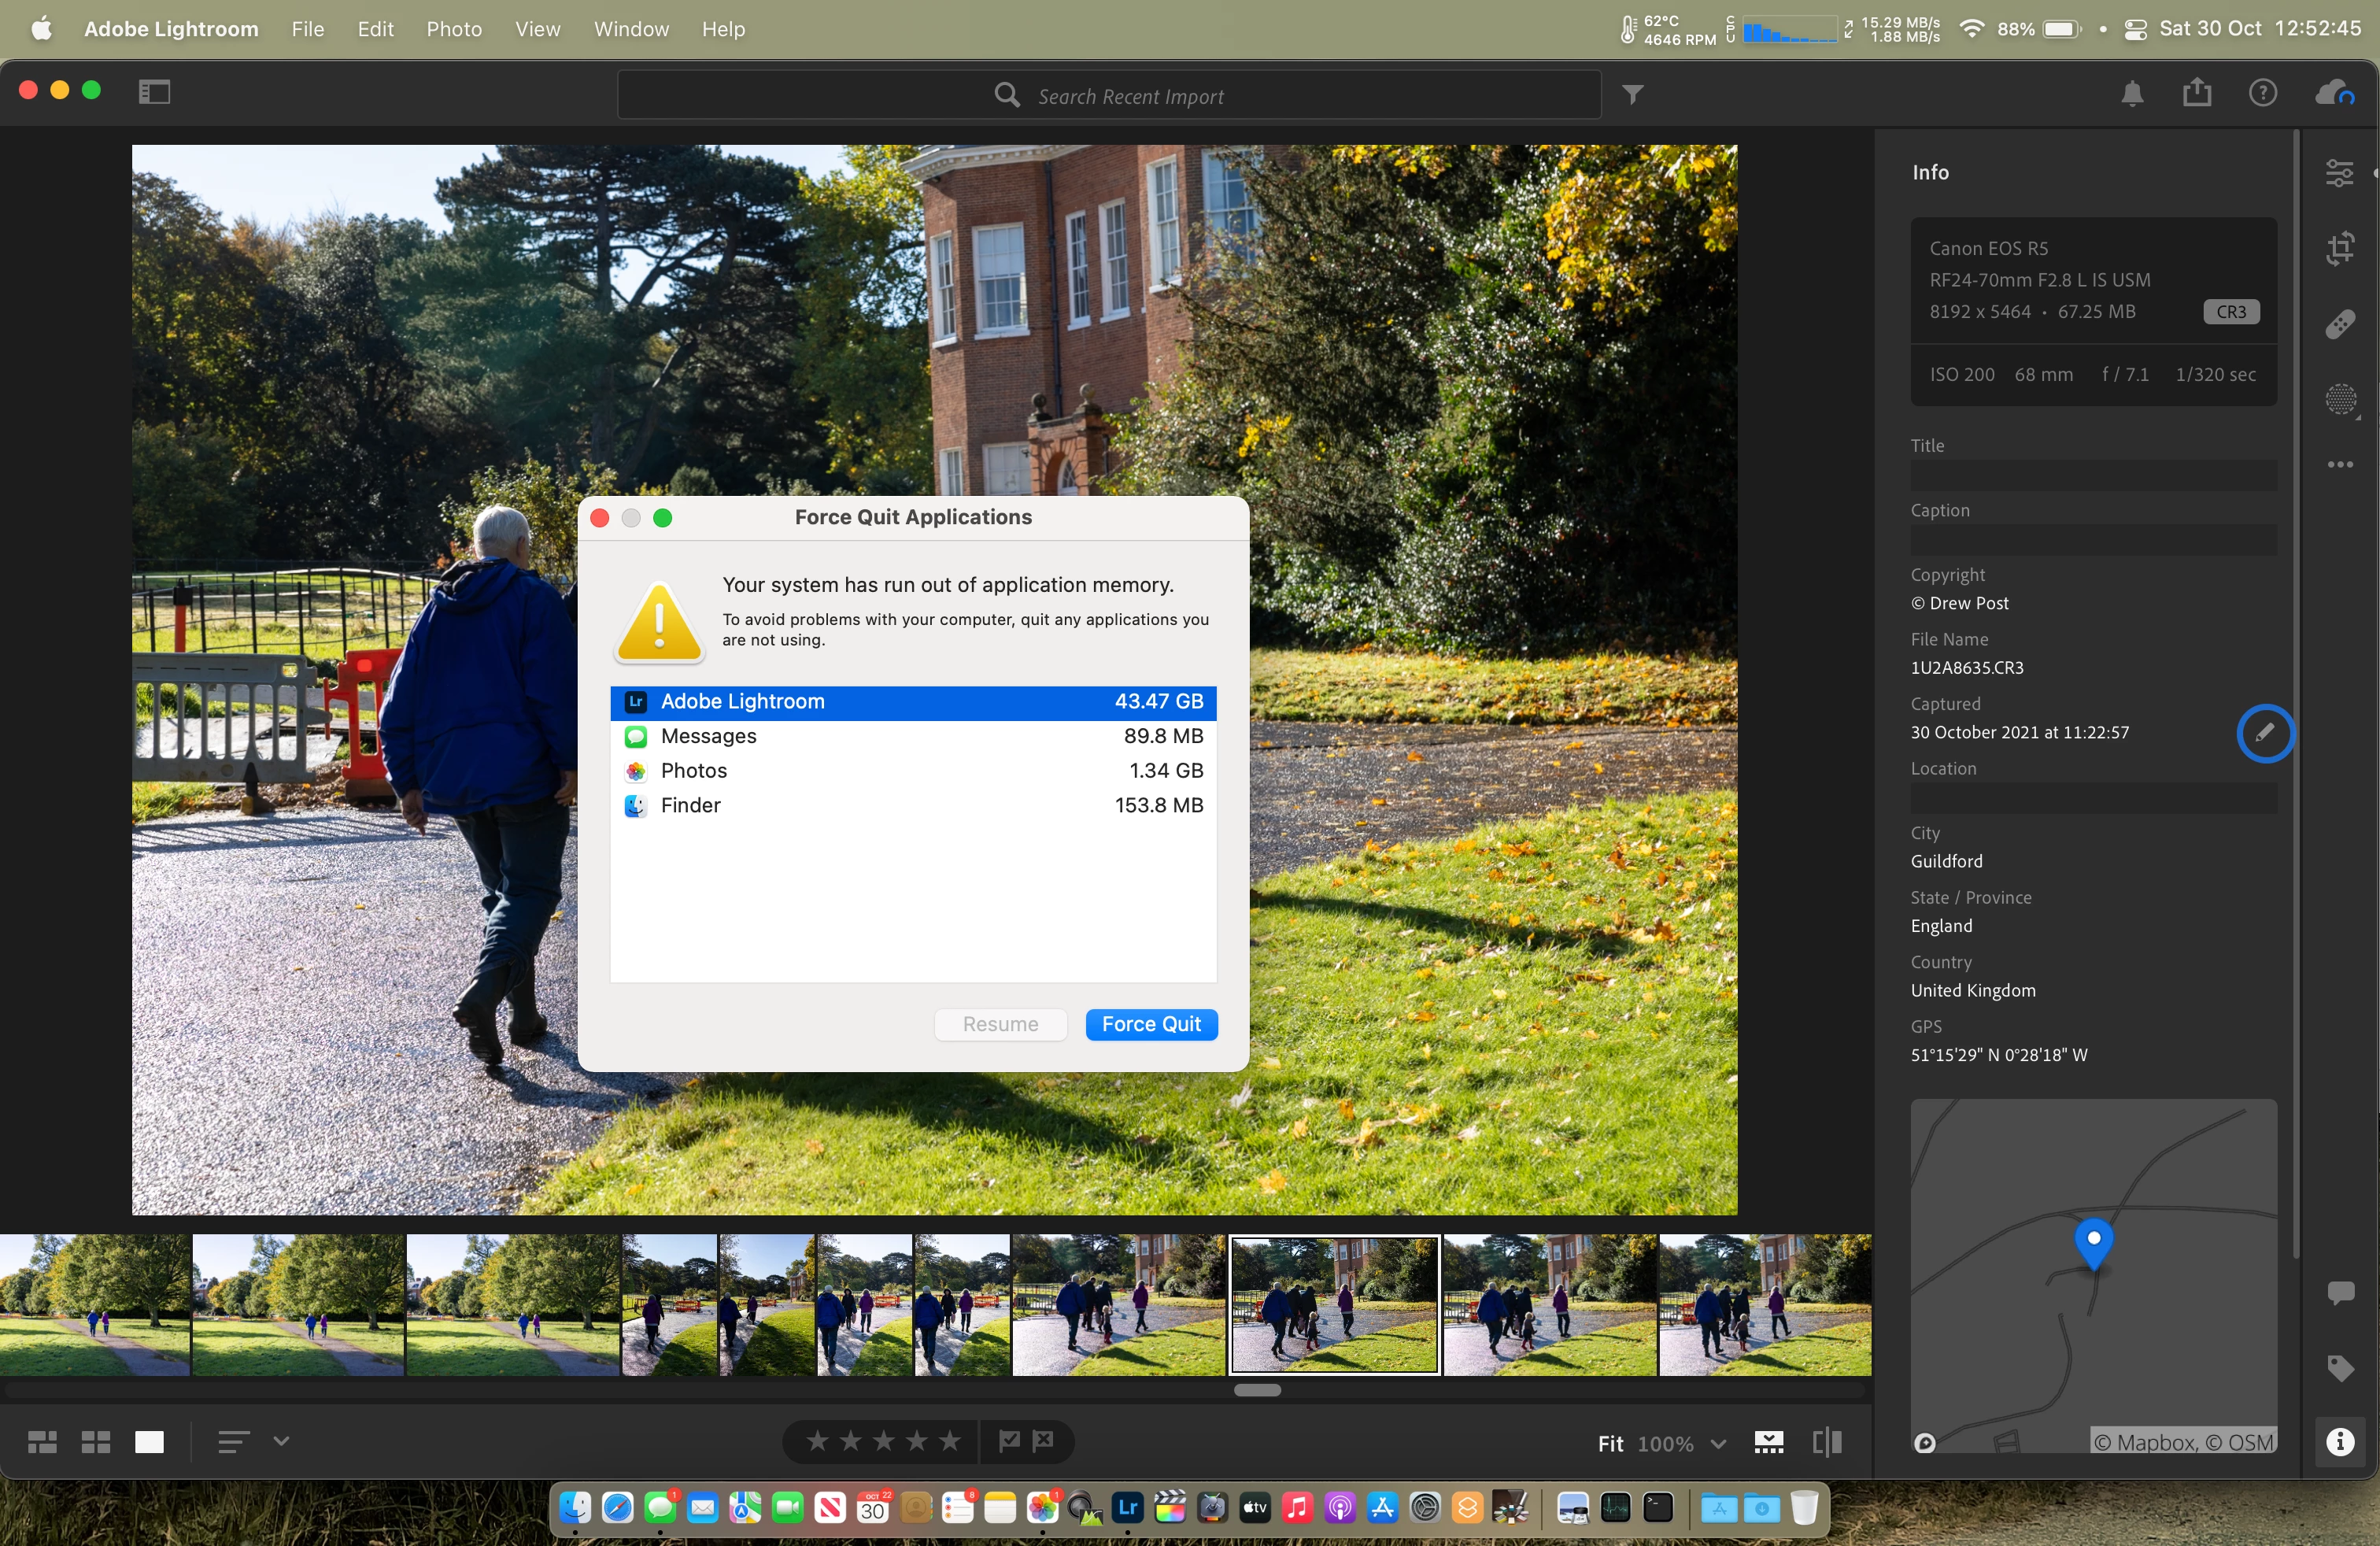Flag photo as rejected
This screenshot has width=2380, height=1546.
(x=1043, y=1441)
